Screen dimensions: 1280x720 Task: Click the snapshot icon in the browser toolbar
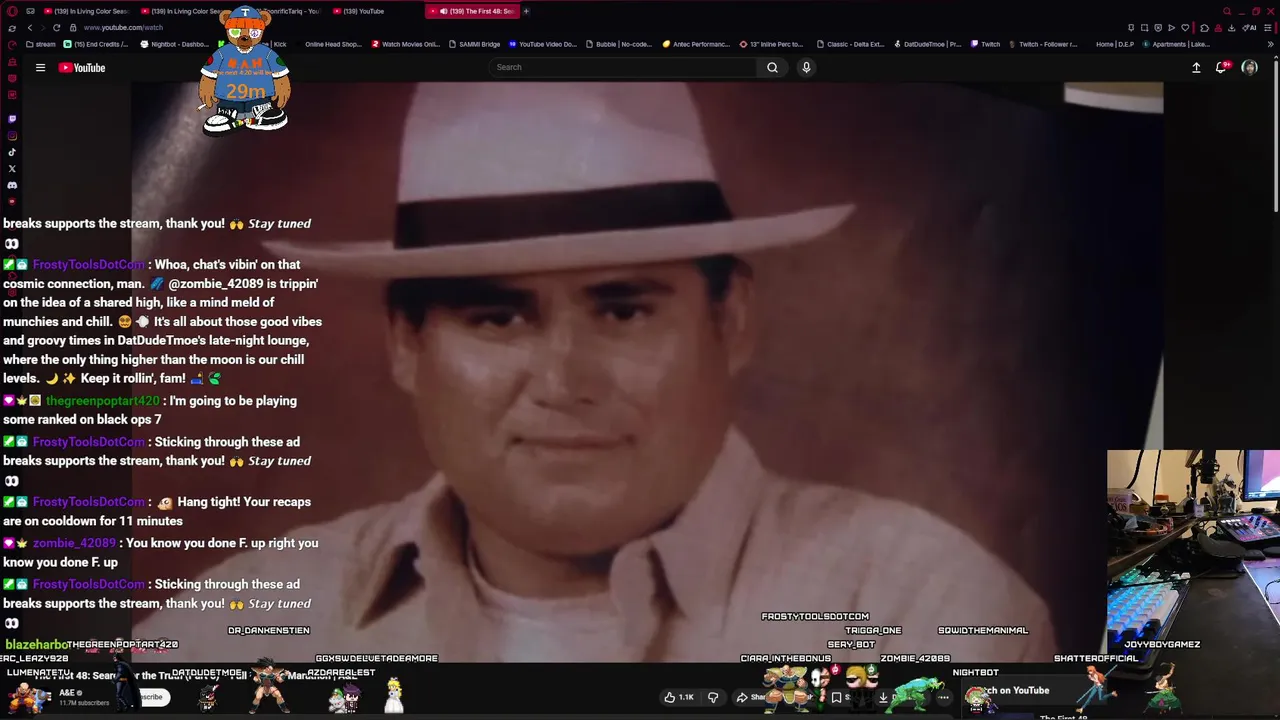tap(1144, 28)
